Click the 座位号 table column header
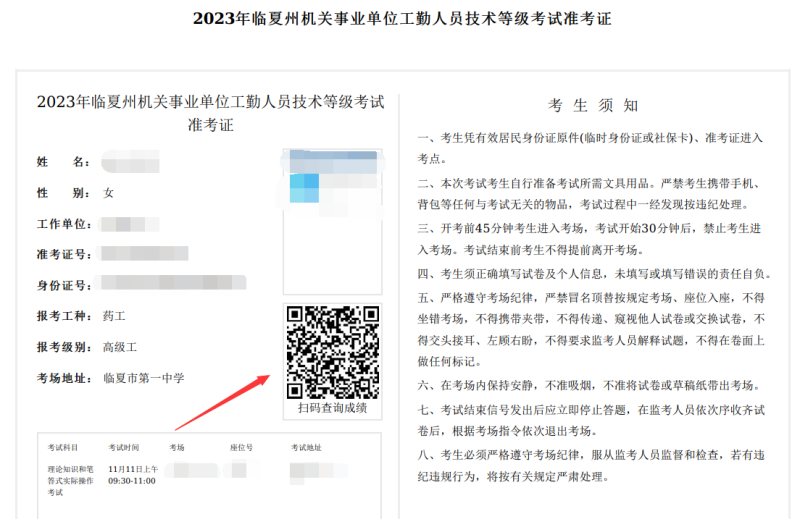This screenshot has width=800, height=519. [x=241, y=447]
